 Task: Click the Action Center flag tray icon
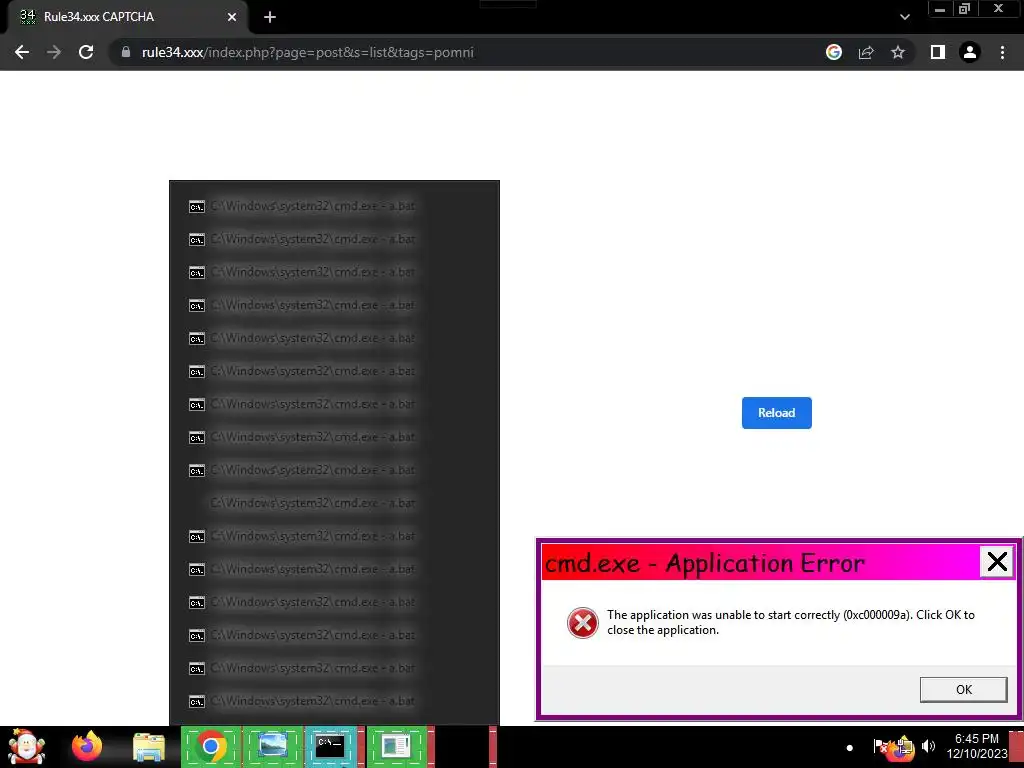(880, 746)
